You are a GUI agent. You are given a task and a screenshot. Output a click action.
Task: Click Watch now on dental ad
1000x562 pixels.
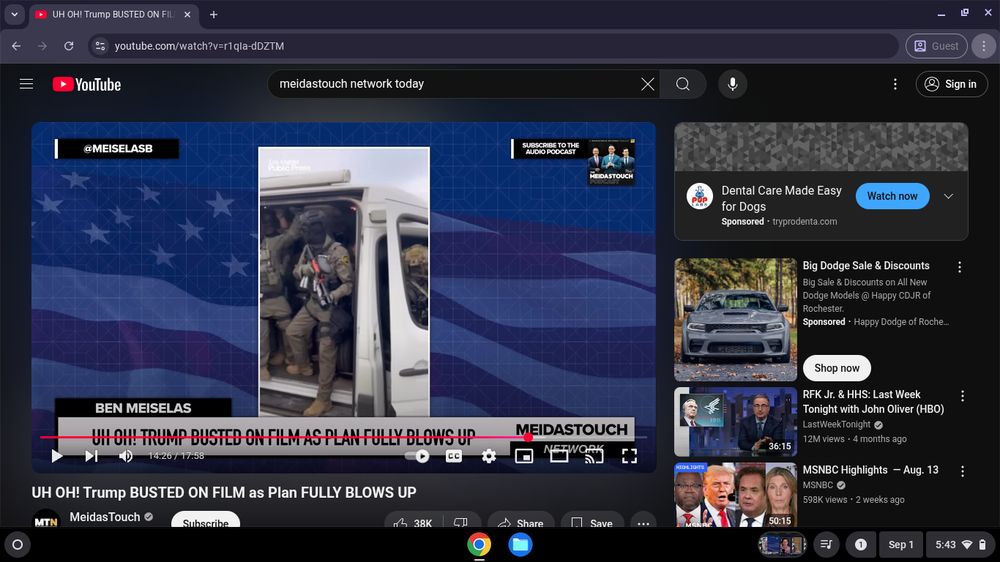point(892,196)
